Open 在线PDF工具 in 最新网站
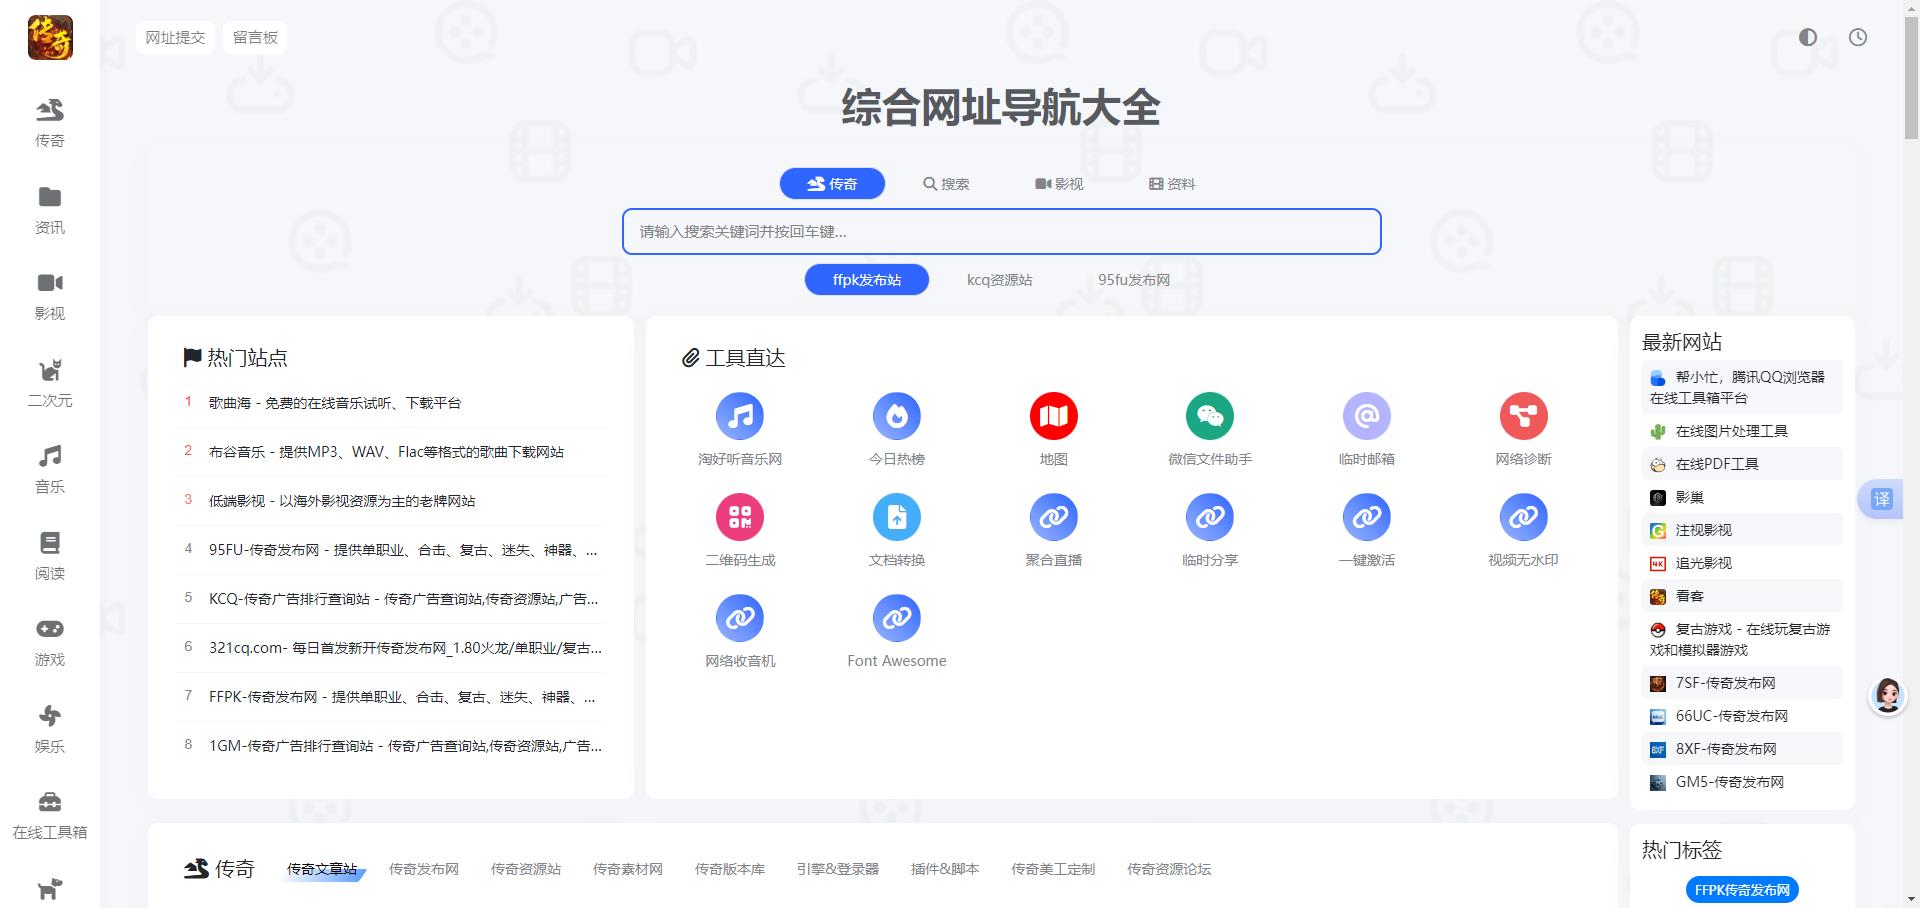1920x908 pixels. [x=1742, y=464]
